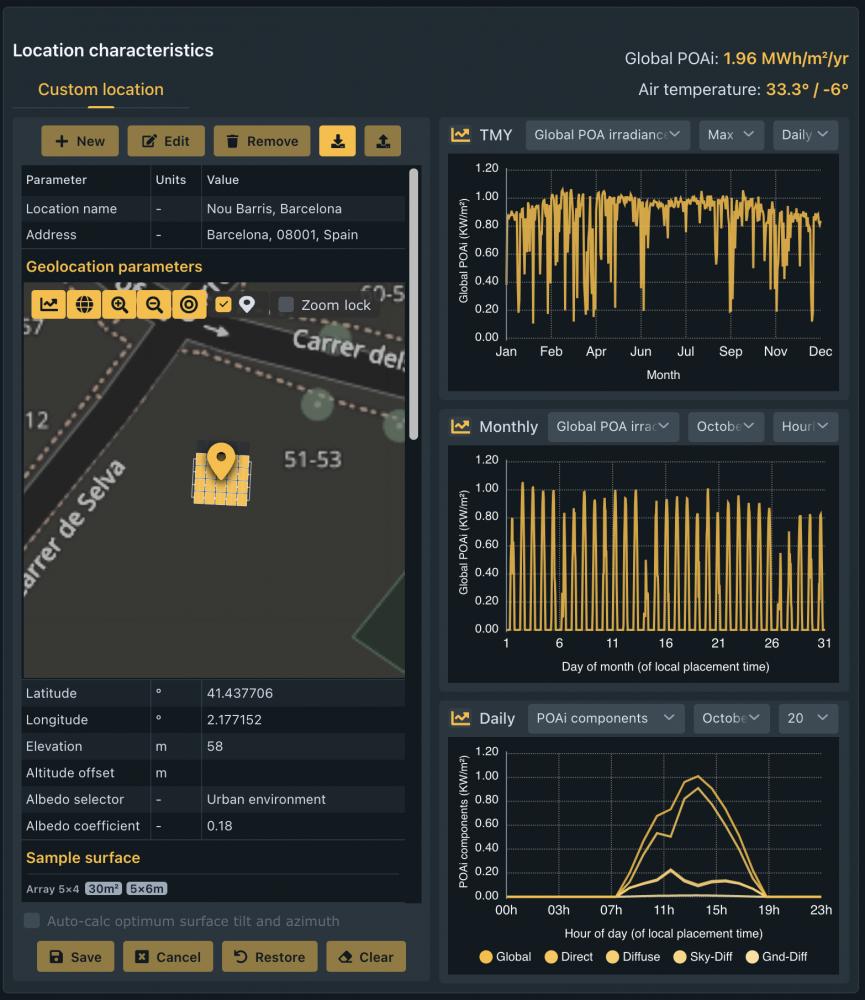
Task: Zoom out on the map
Action: click(154, 304)
